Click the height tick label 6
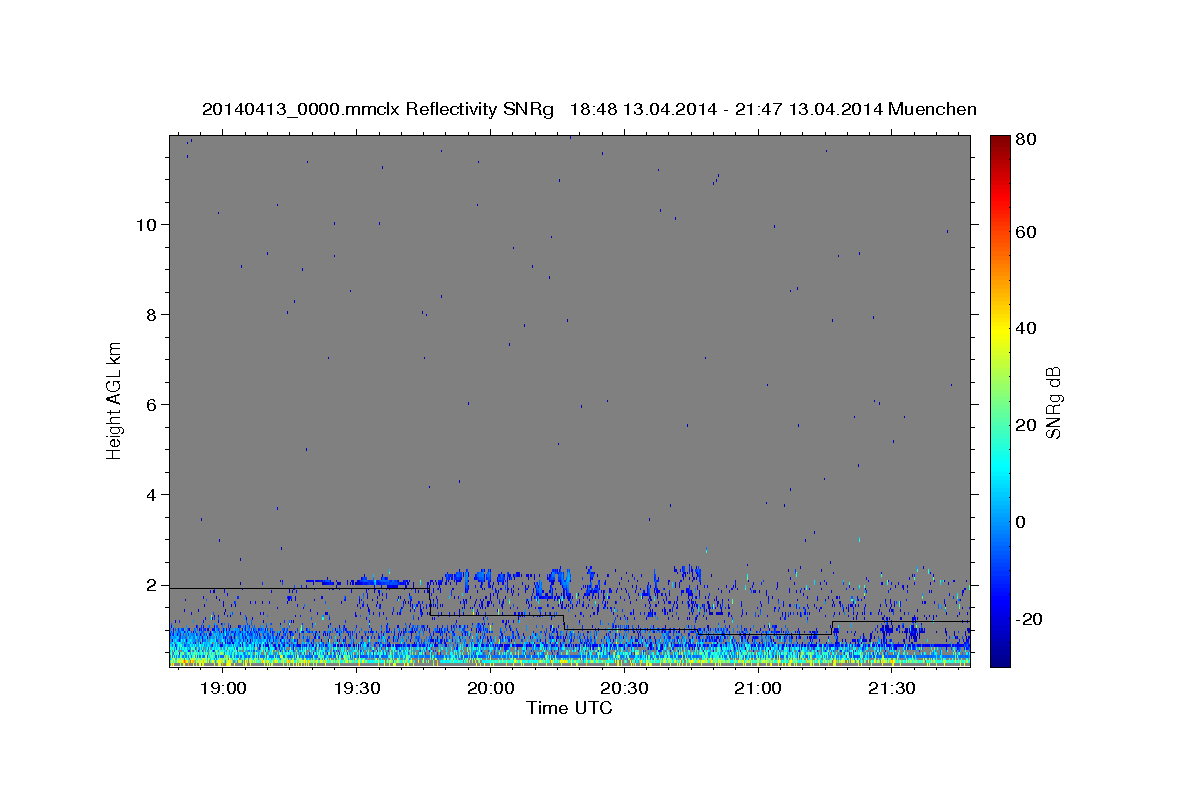This screenshot has width=1200, height=800. click(153, 404)
